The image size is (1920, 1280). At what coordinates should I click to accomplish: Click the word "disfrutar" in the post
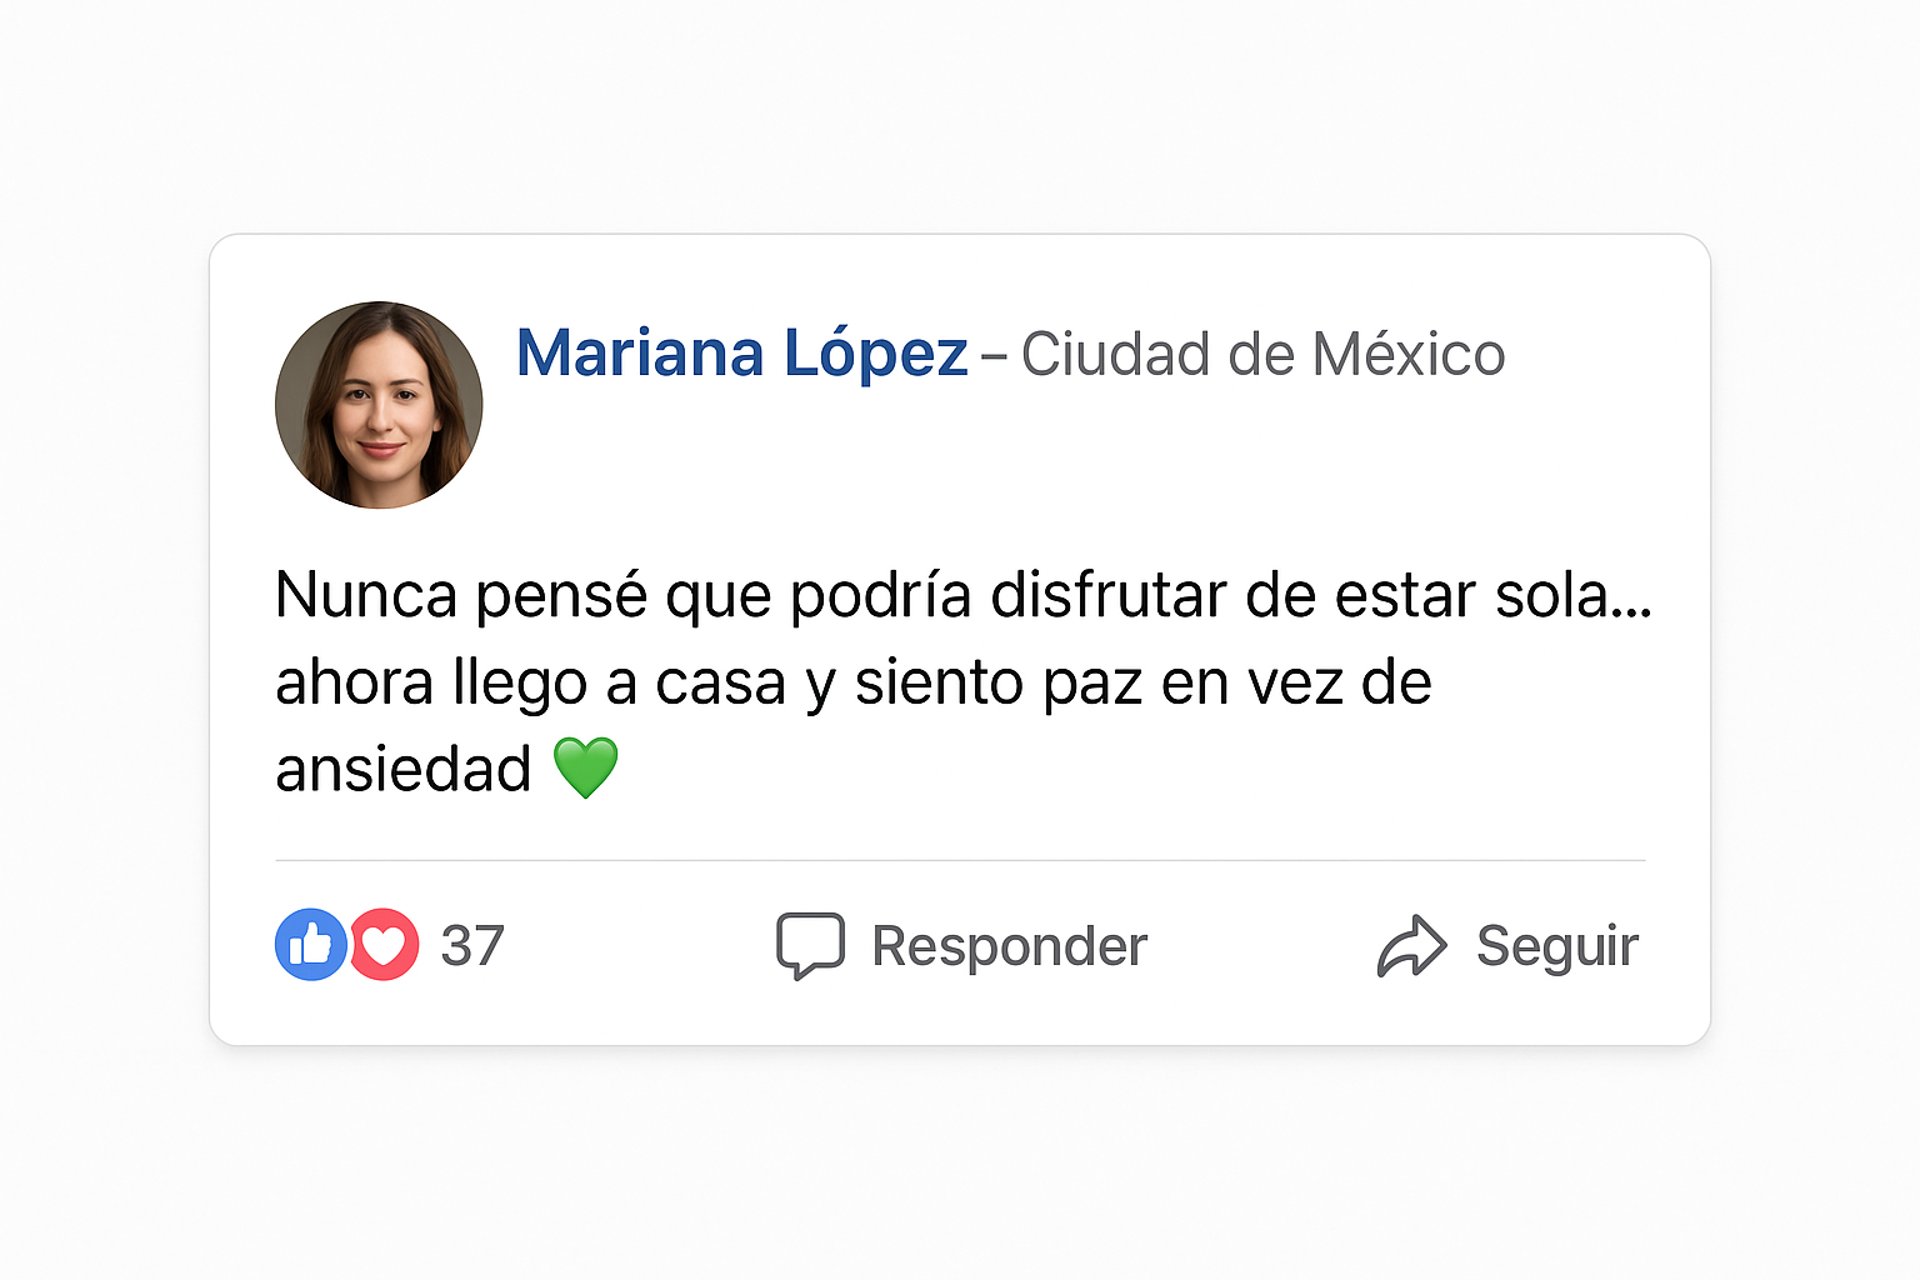coord(1108,595)
